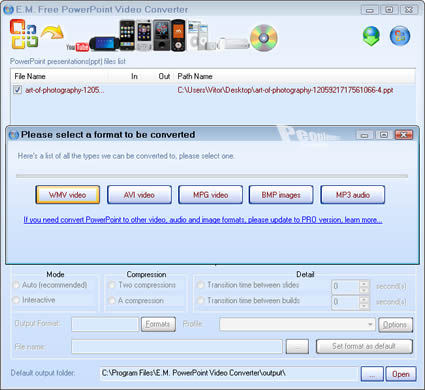The image size is (425, 390).
Task: Click the In column header
Action: pyautogui.click(x=134, y=76)
